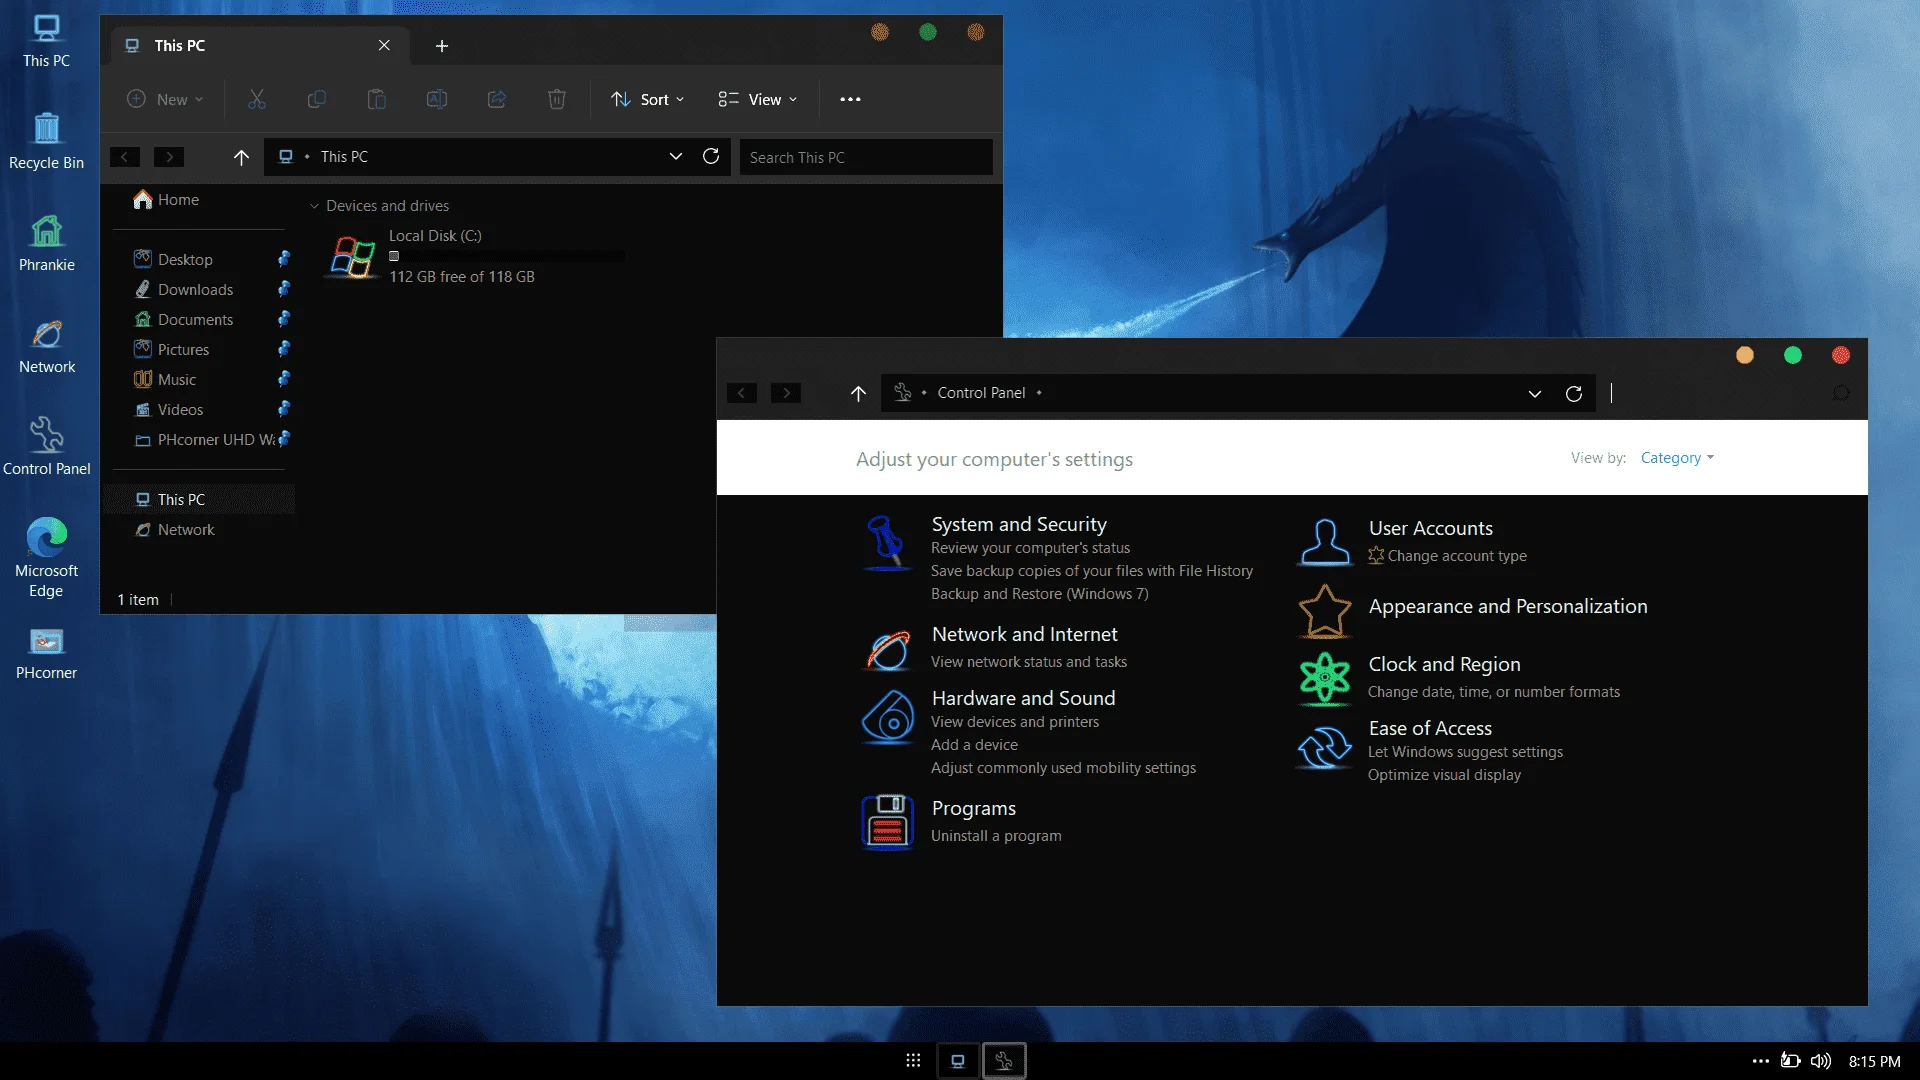Expand the Control Panel address bar dropdown
This screenshot has height=1080, width=1920.
pos(1535,393)
